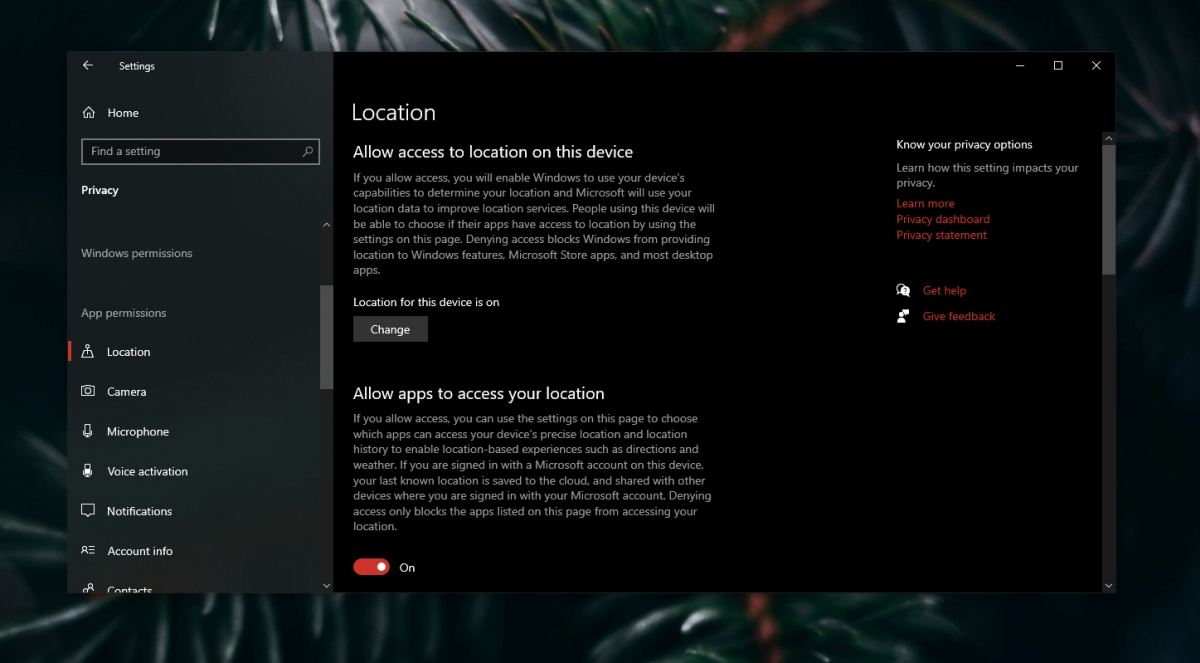This screenshot has height=663, width=1200.
Task: Click 'Know your privacy options' heading
Action: click(x=964, y=145)
